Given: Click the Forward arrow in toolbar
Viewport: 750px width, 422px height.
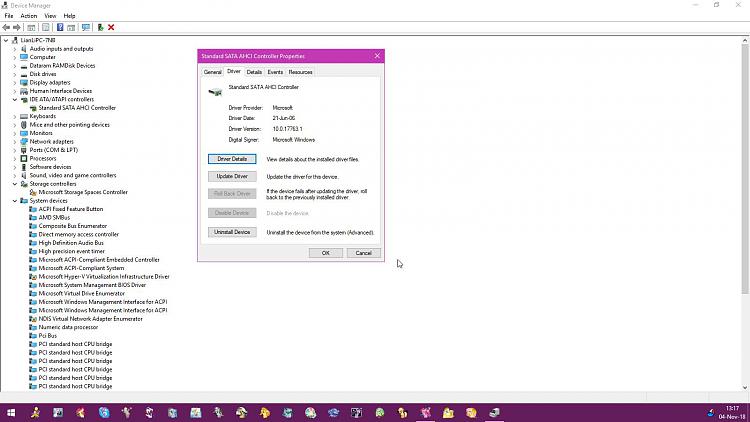Looking at the screenshot, I should (17, 28).
